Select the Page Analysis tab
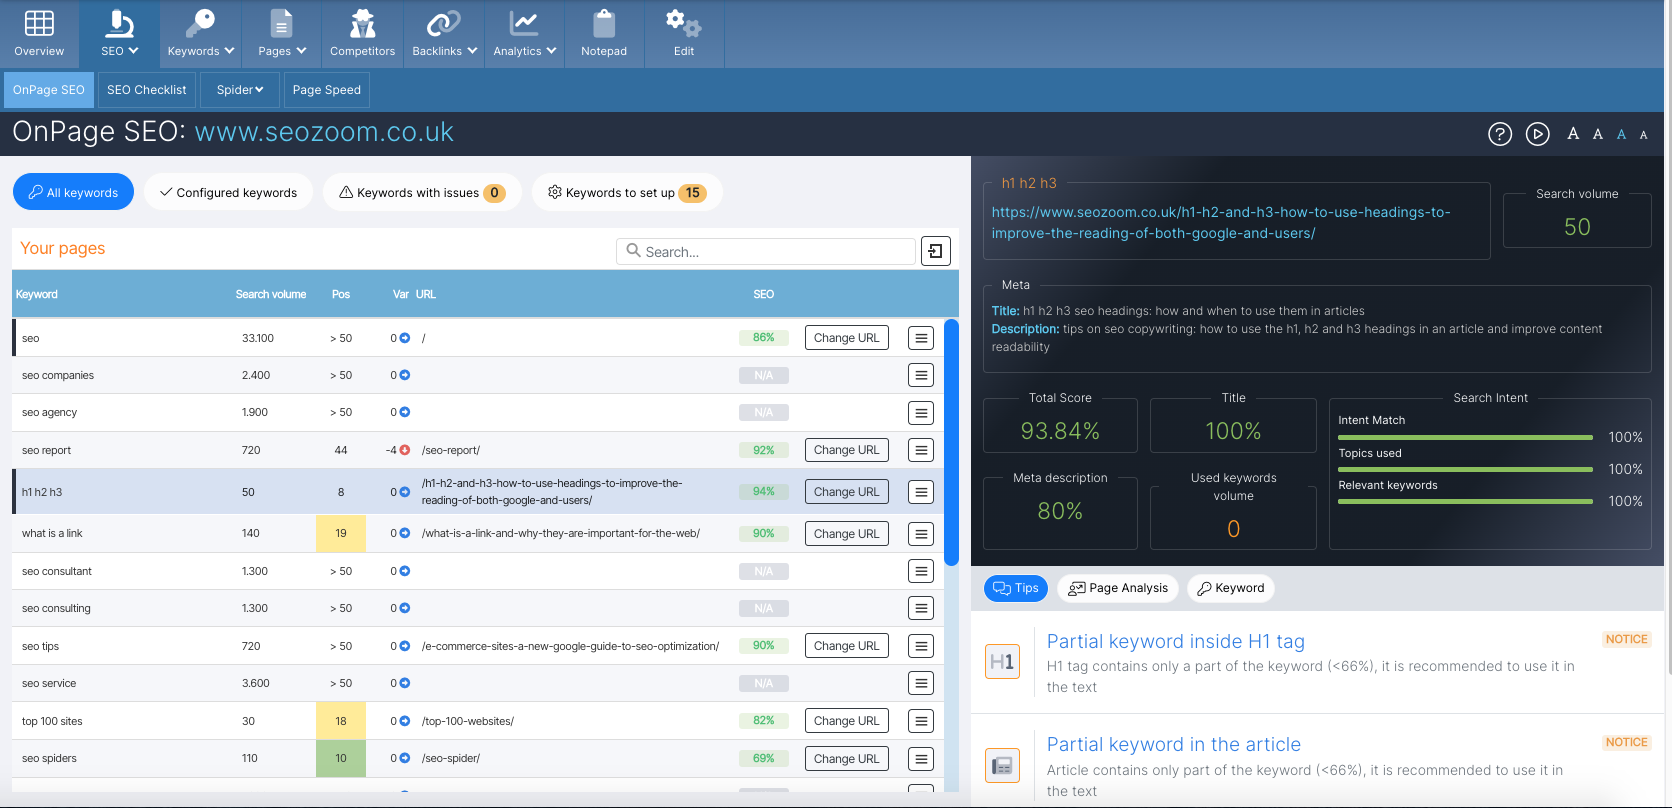 click(x=1118, y=588)
